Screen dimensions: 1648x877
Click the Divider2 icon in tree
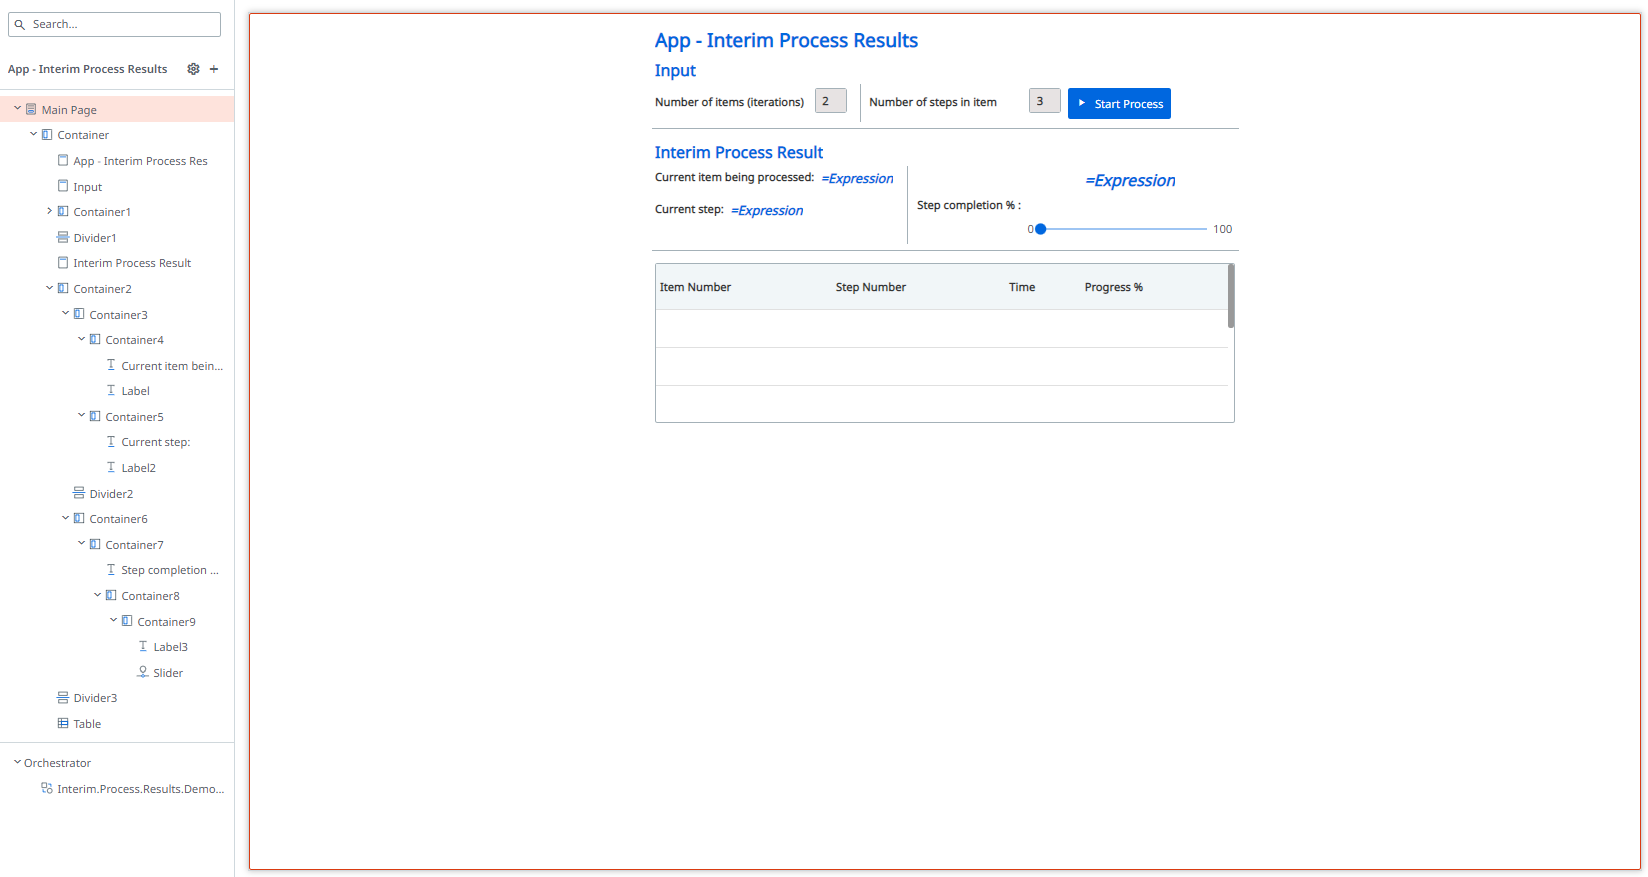tap(79, 494)
